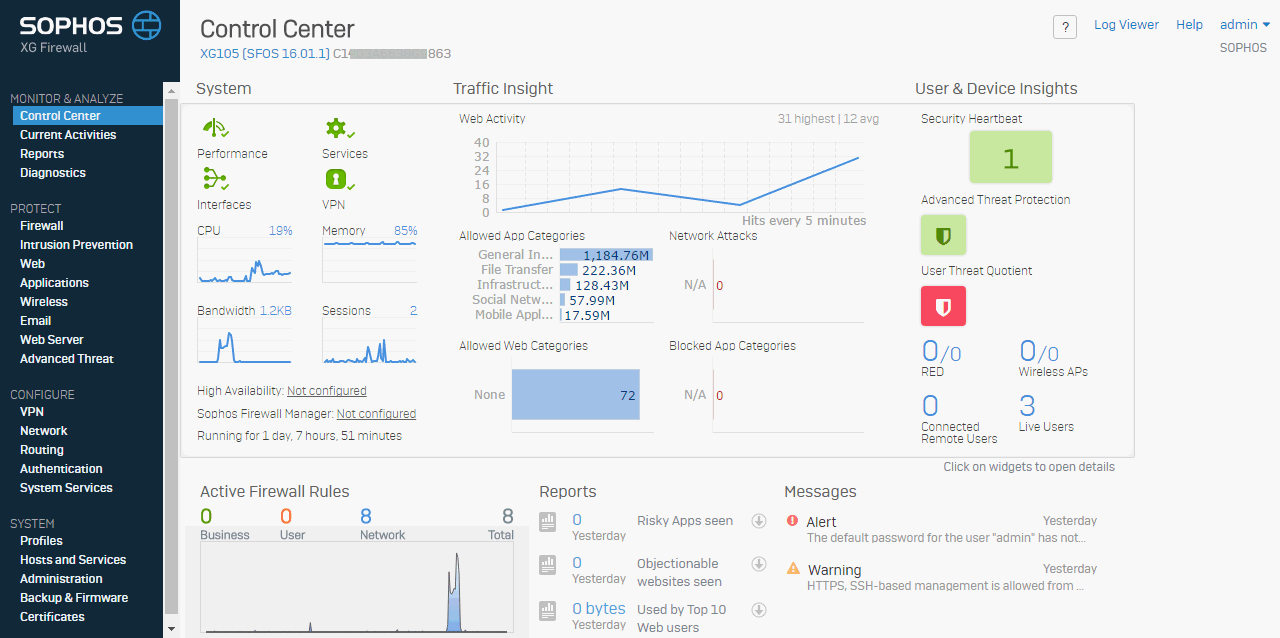Open the Sessions graph widget
This screenshot has width=1280, height=638.
[370, 341]
